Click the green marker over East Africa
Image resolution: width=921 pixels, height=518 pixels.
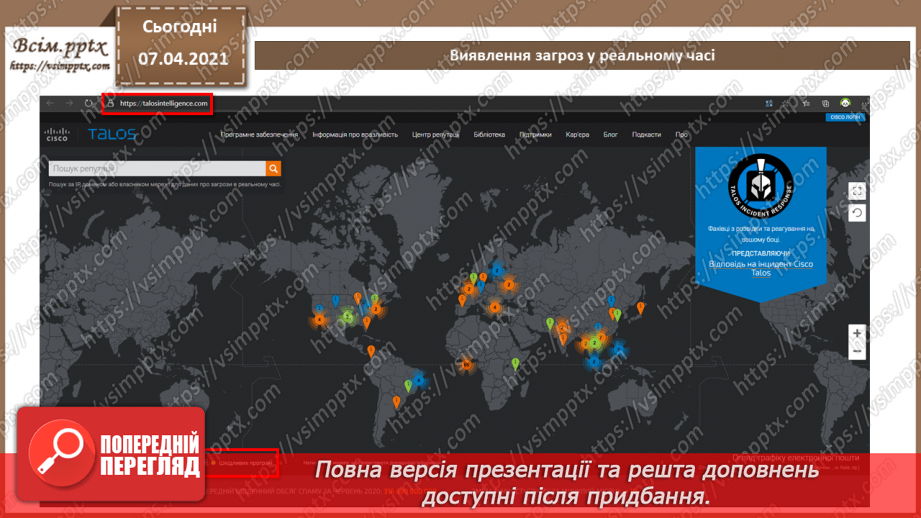click(515, 364)
